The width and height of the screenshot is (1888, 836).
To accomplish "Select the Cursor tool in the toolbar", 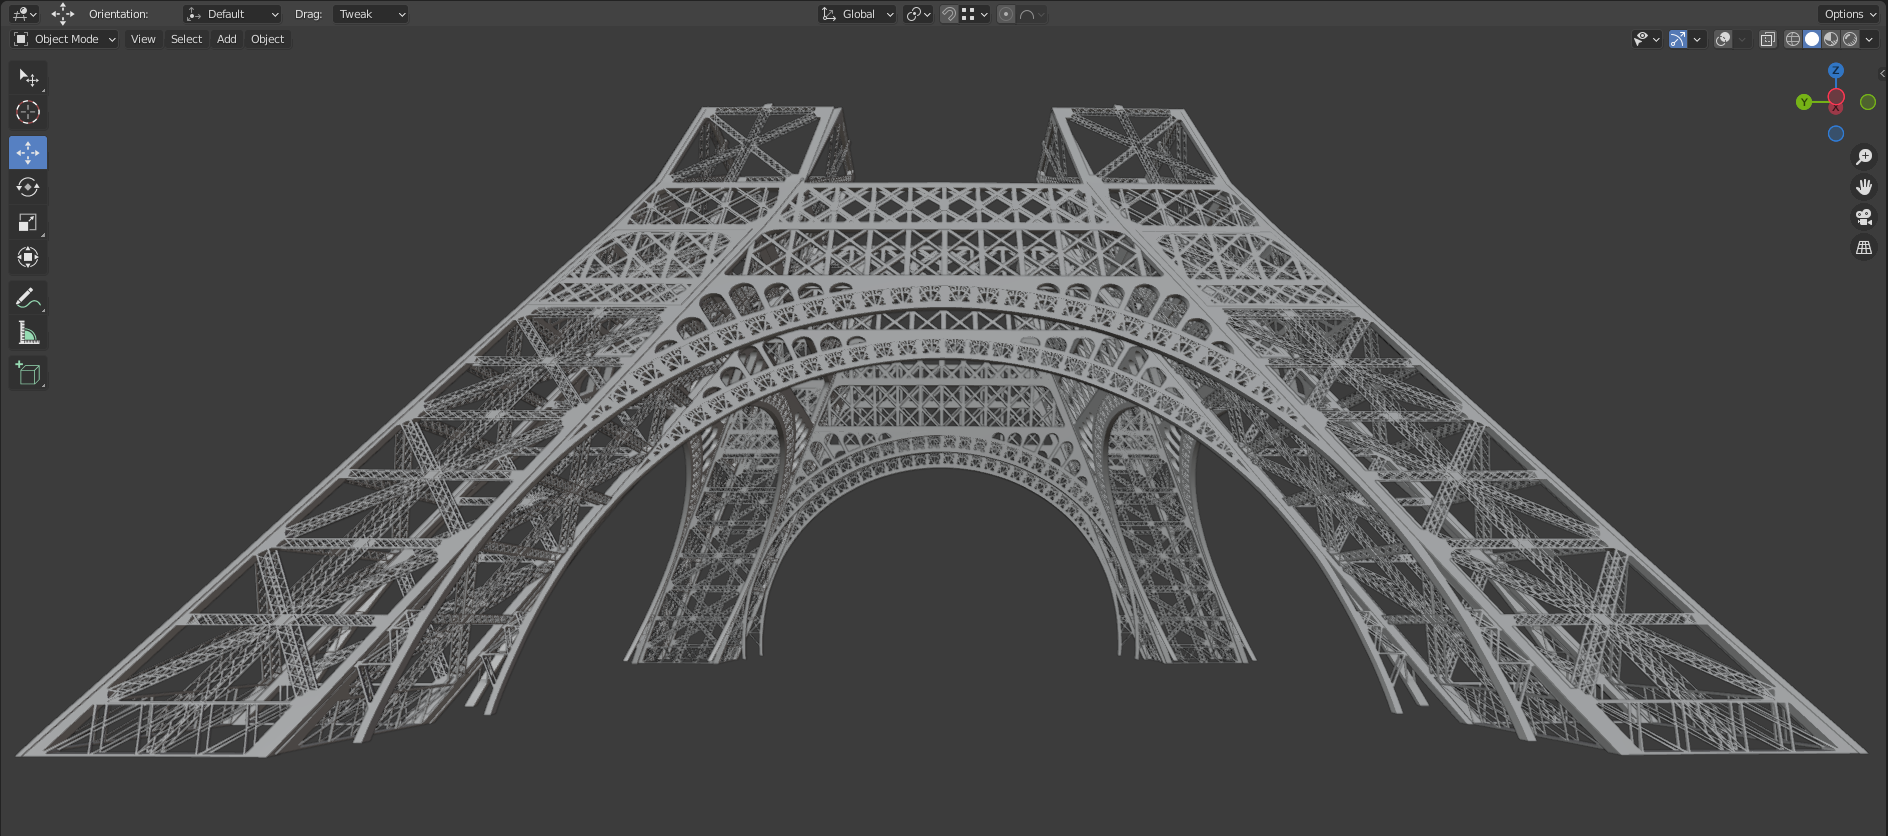I will 28,112.
